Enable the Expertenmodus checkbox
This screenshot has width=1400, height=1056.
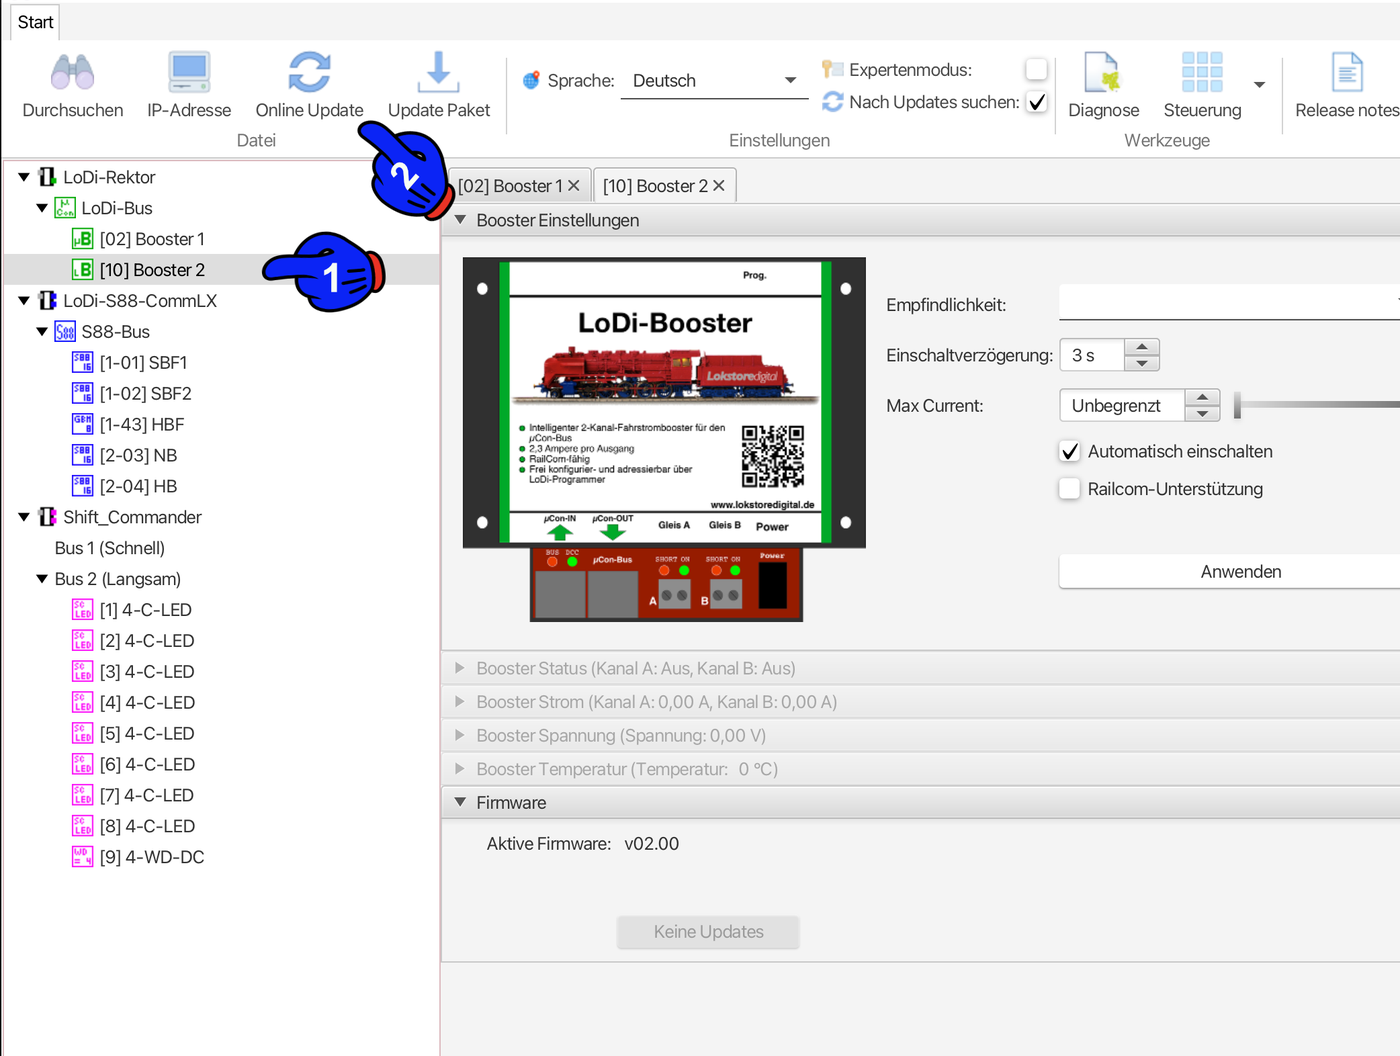[1037, 69]
